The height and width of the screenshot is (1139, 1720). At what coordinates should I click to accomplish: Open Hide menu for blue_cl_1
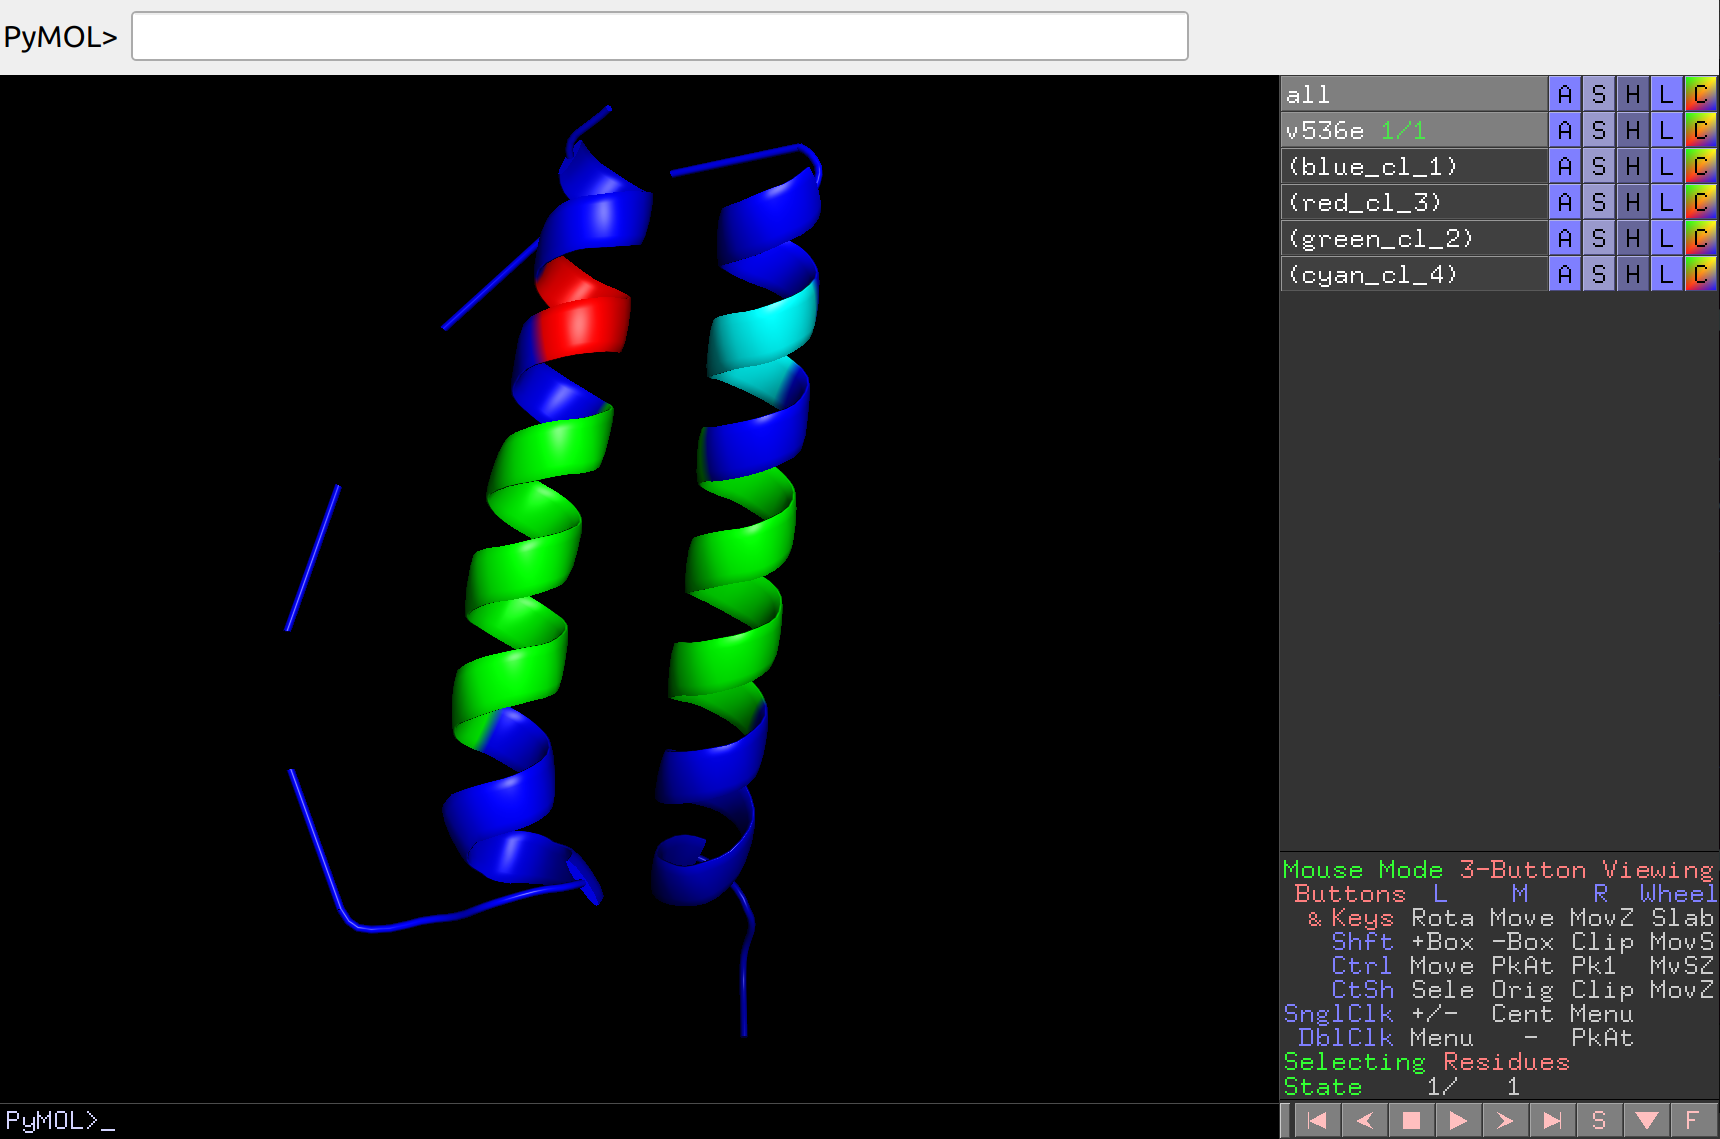(1633, 166)
